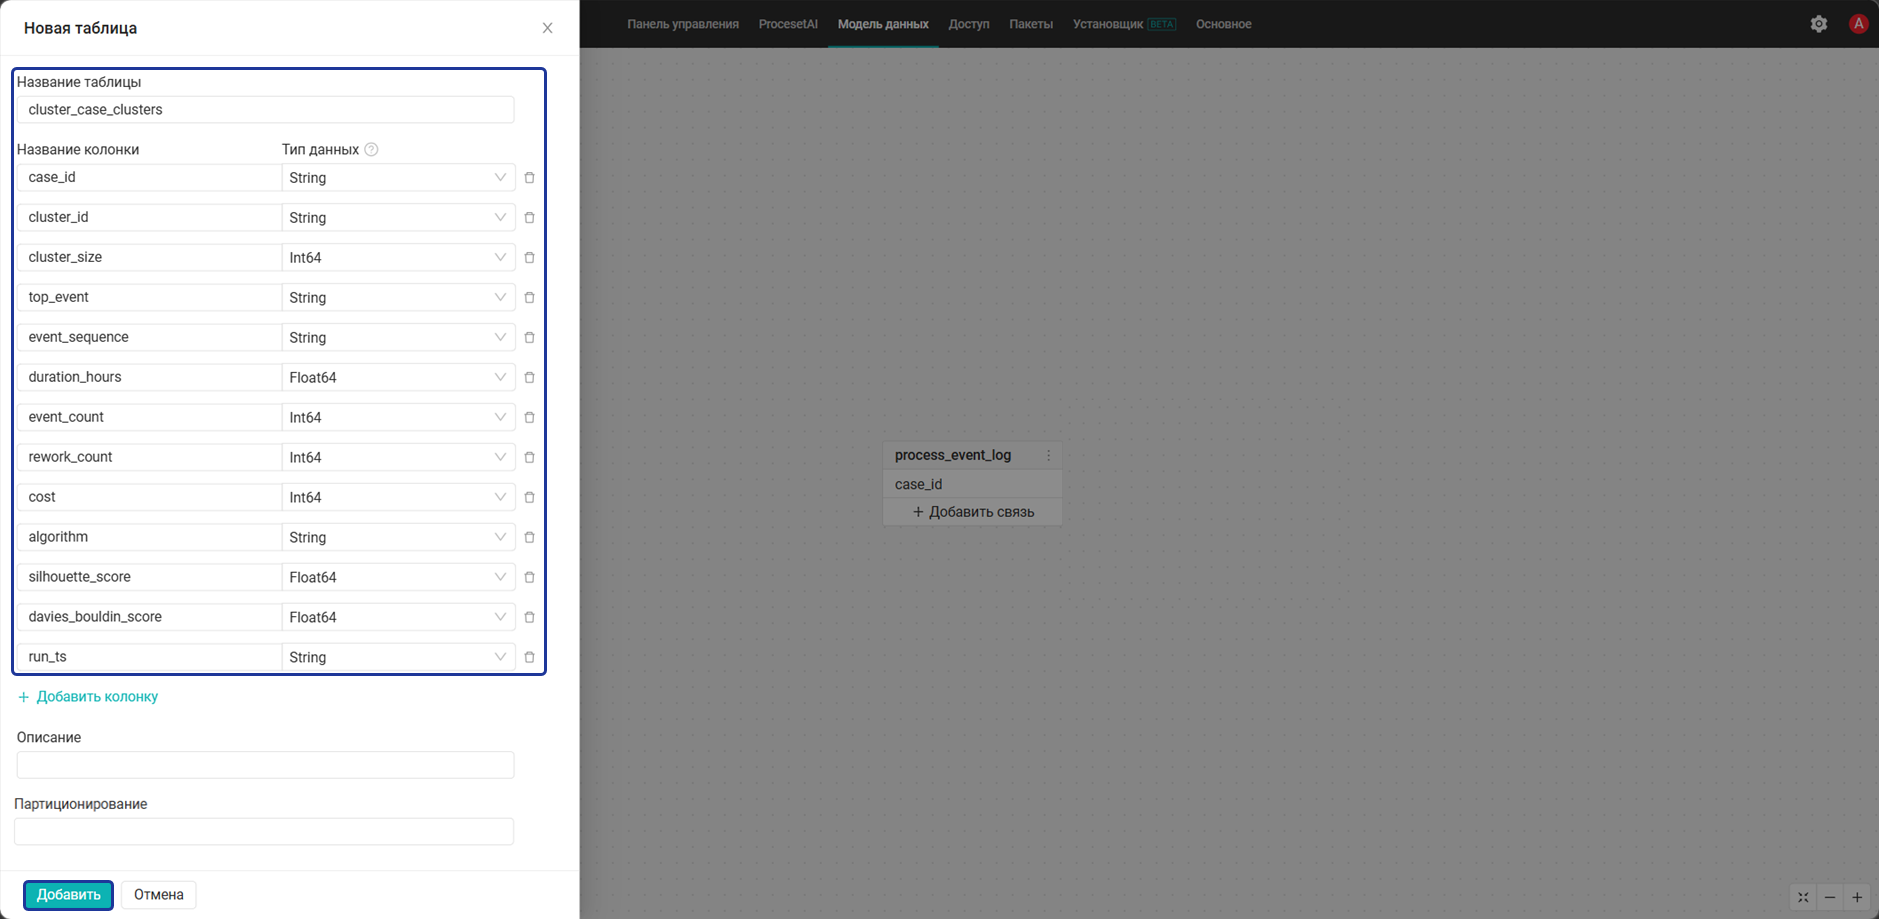Remove the cluster_size column via trash icon
Image resolution: width=1879 pixels, height=919 pixels.
[529, 258]
